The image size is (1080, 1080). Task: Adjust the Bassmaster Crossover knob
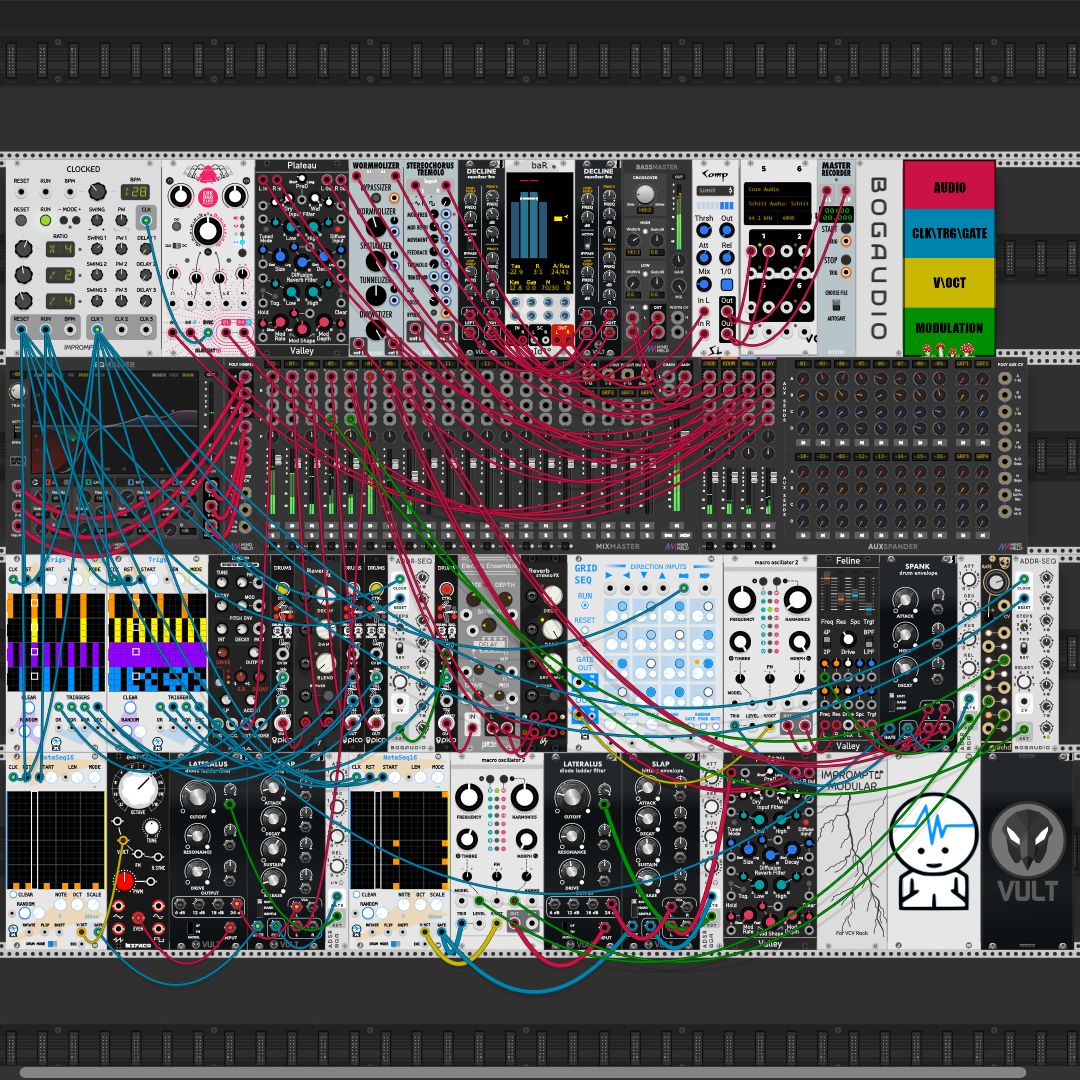pos(645,195)
